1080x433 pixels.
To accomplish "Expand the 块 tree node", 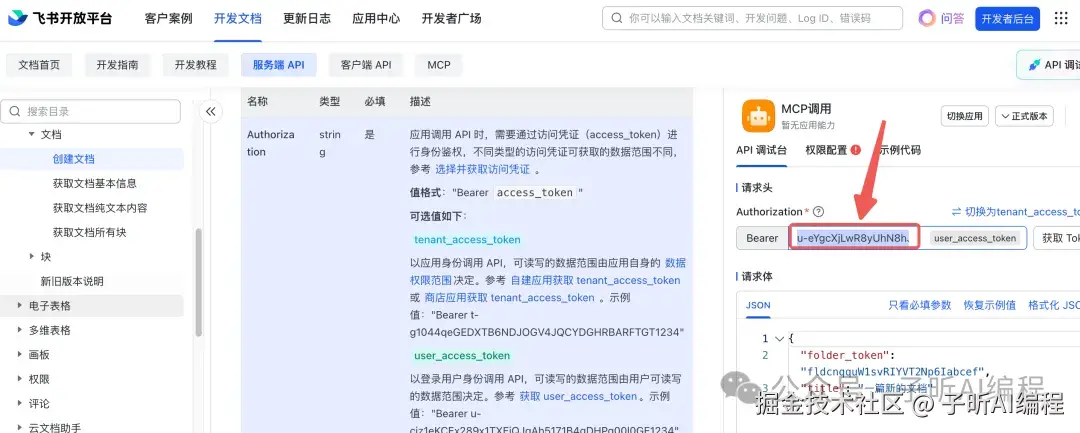I will click(x=31, y=256).
